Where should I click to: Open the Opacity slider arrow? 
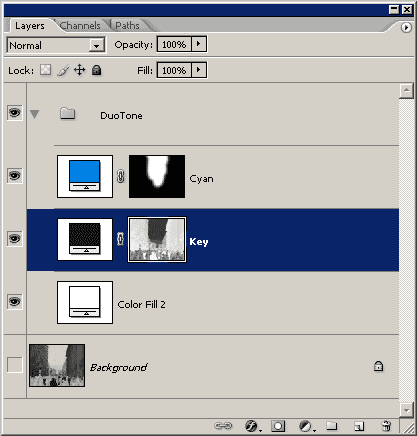pyautogui.click(x=199, y=44)
